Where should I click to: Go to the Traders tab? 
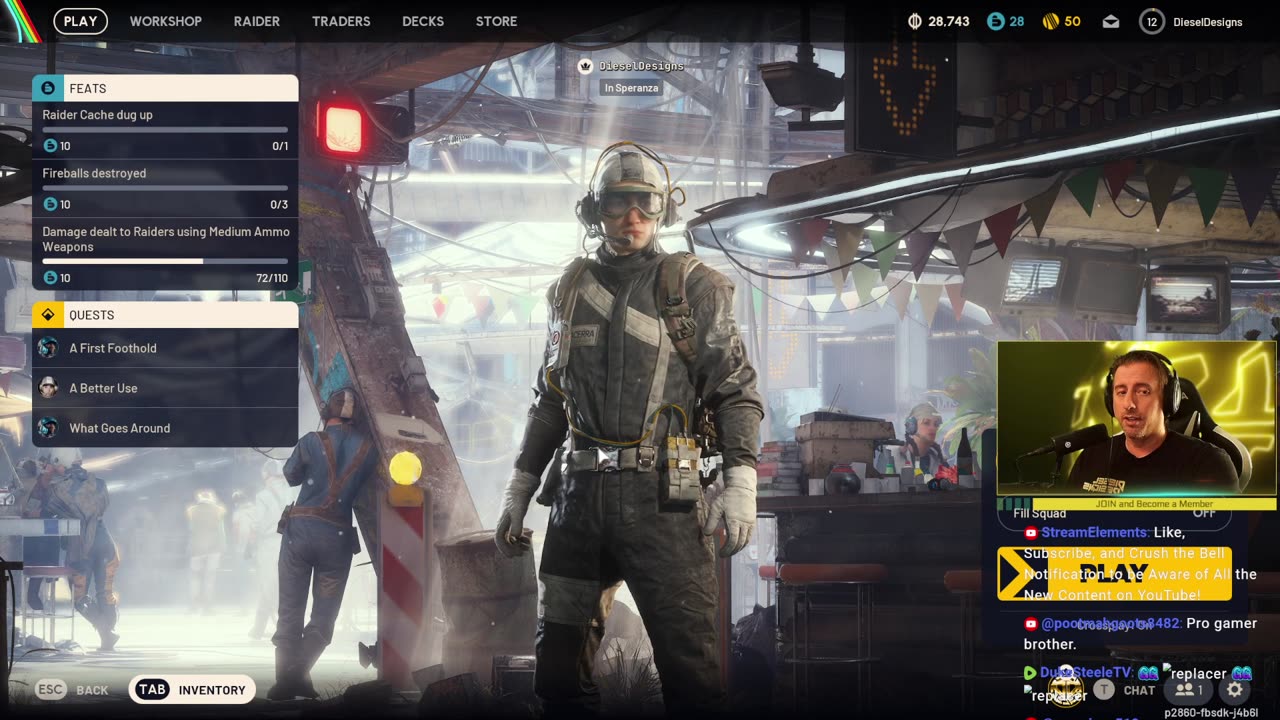(341, 21)
